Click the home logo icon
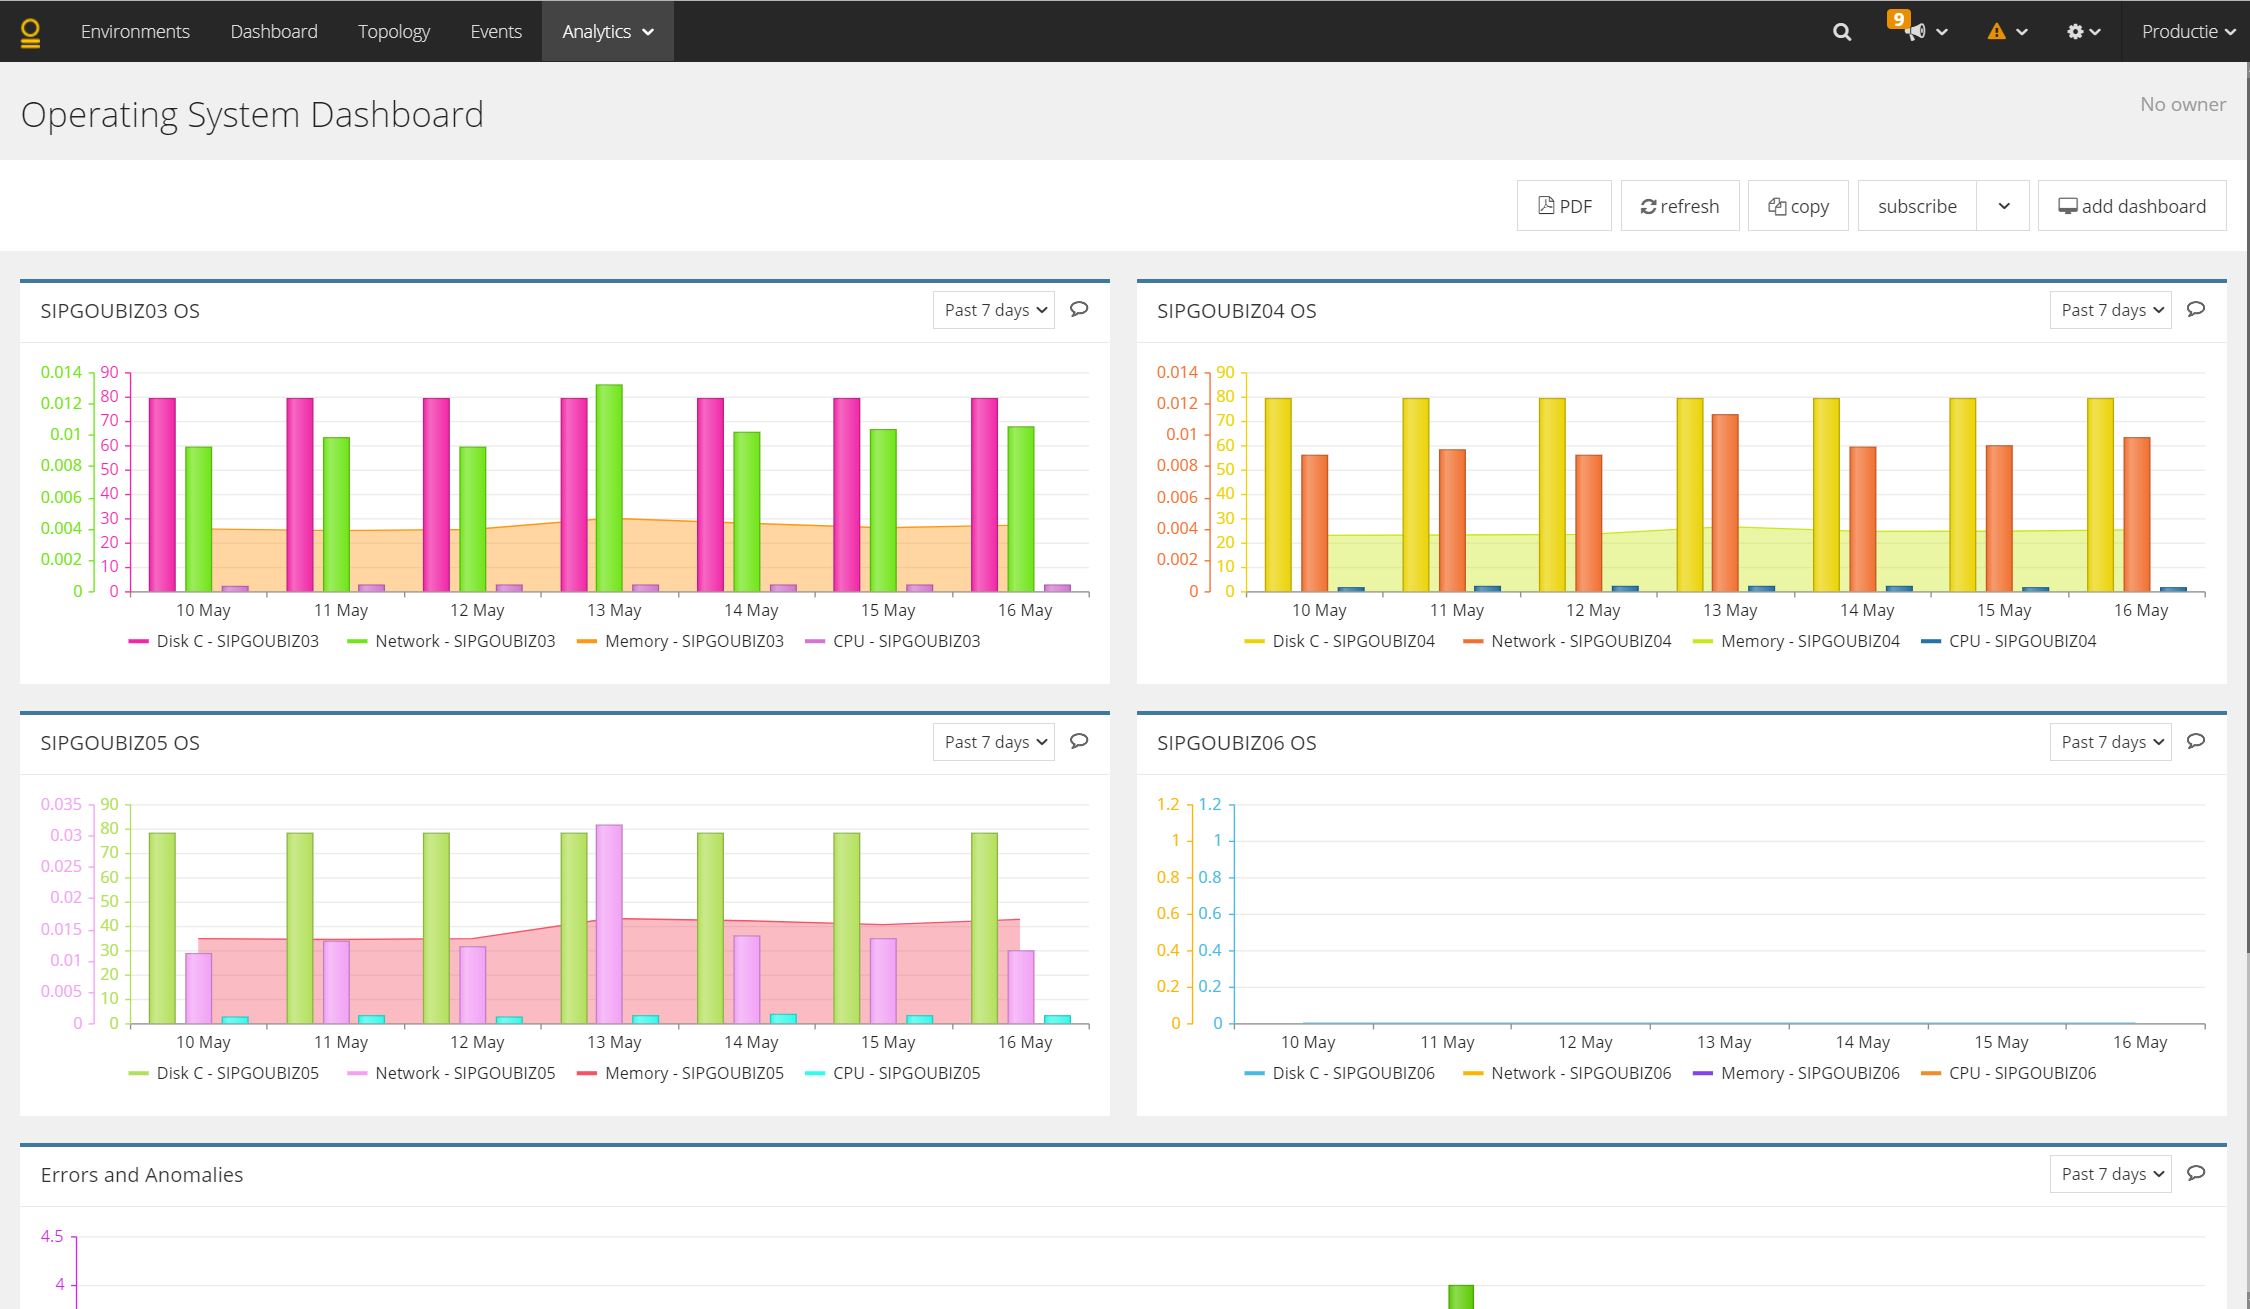Screen dimensions: 2250x1309 tap(30, 32)
